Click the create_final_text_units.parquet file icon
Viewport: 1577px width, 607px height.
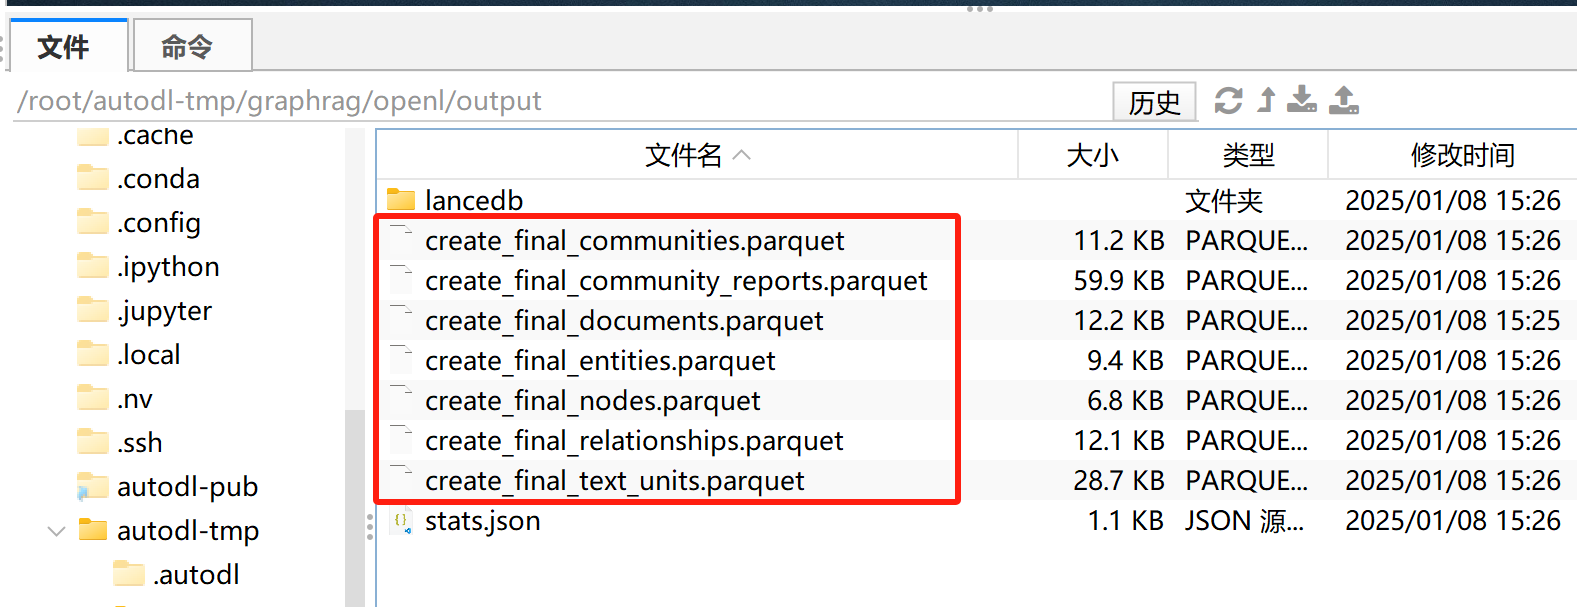point(401,480)
